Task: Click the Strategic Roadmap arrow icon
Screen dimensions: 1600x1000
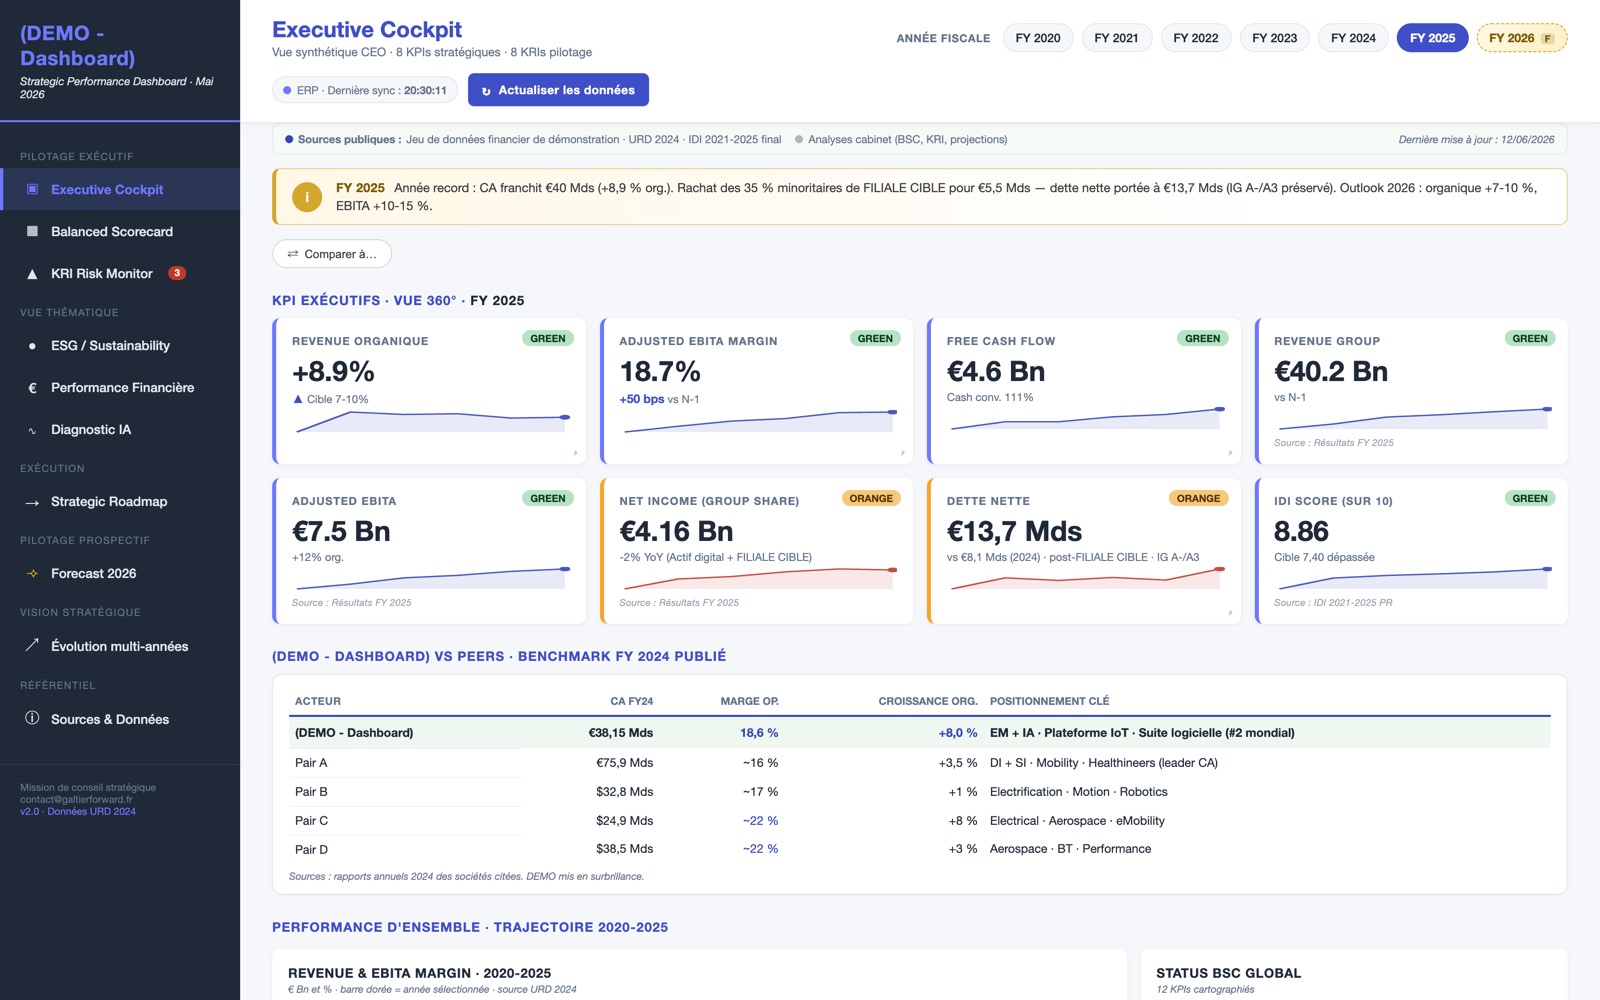Action: [x=32, y=502]
